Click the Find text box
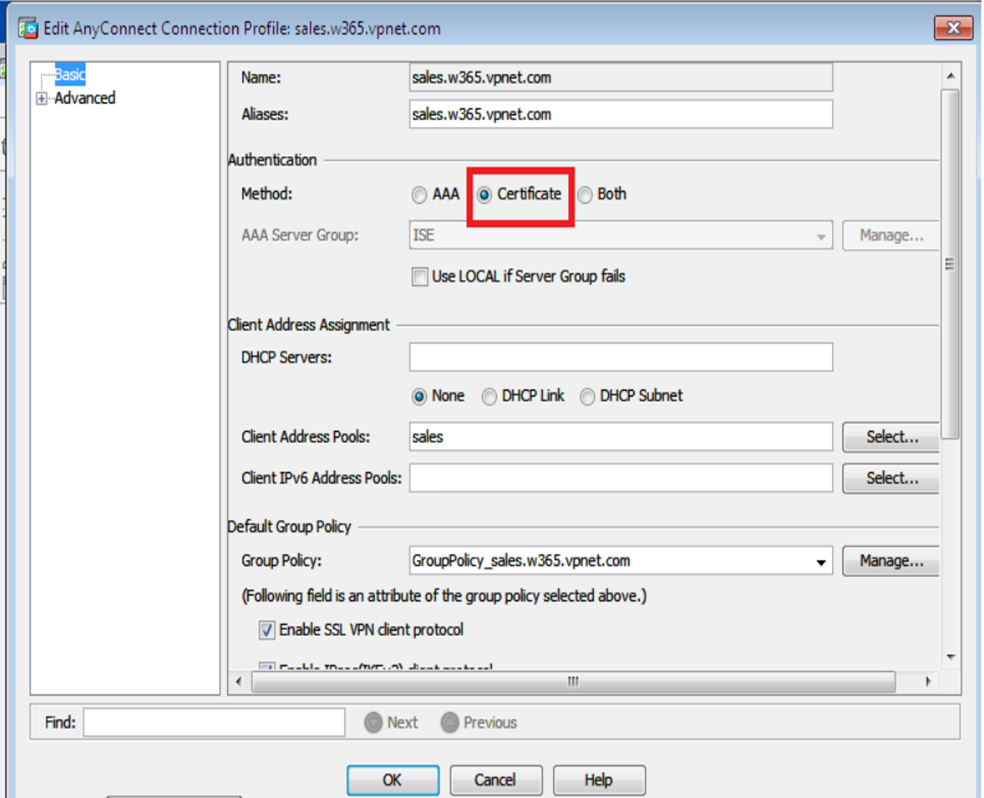The height and width of the screenshot is (798, 984). [214, 722]
